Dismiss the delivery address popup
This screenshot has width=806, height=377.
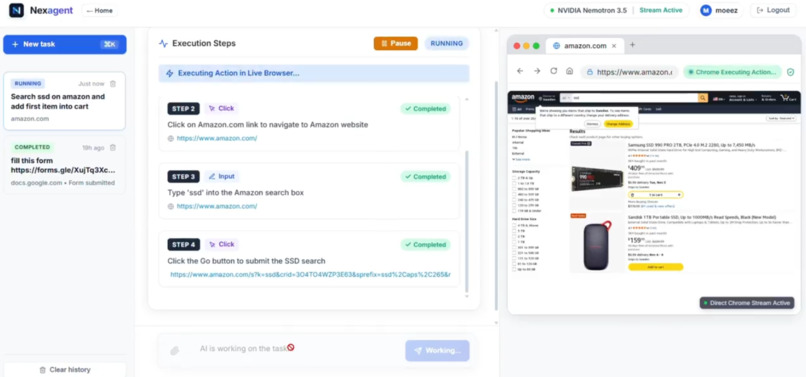click(592, 123)
